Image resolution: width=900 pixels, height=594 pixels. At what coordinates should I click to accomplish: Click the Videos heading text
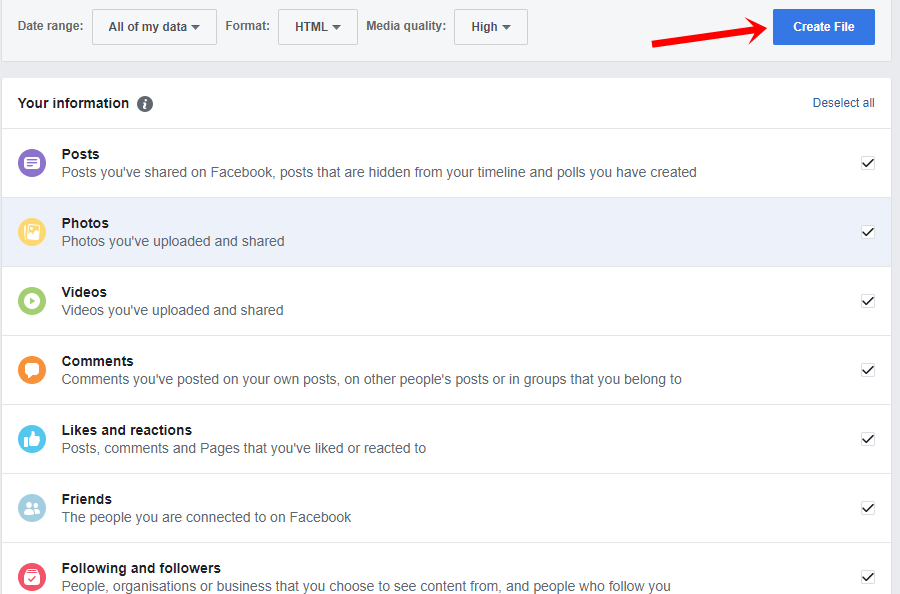(84, 292)
